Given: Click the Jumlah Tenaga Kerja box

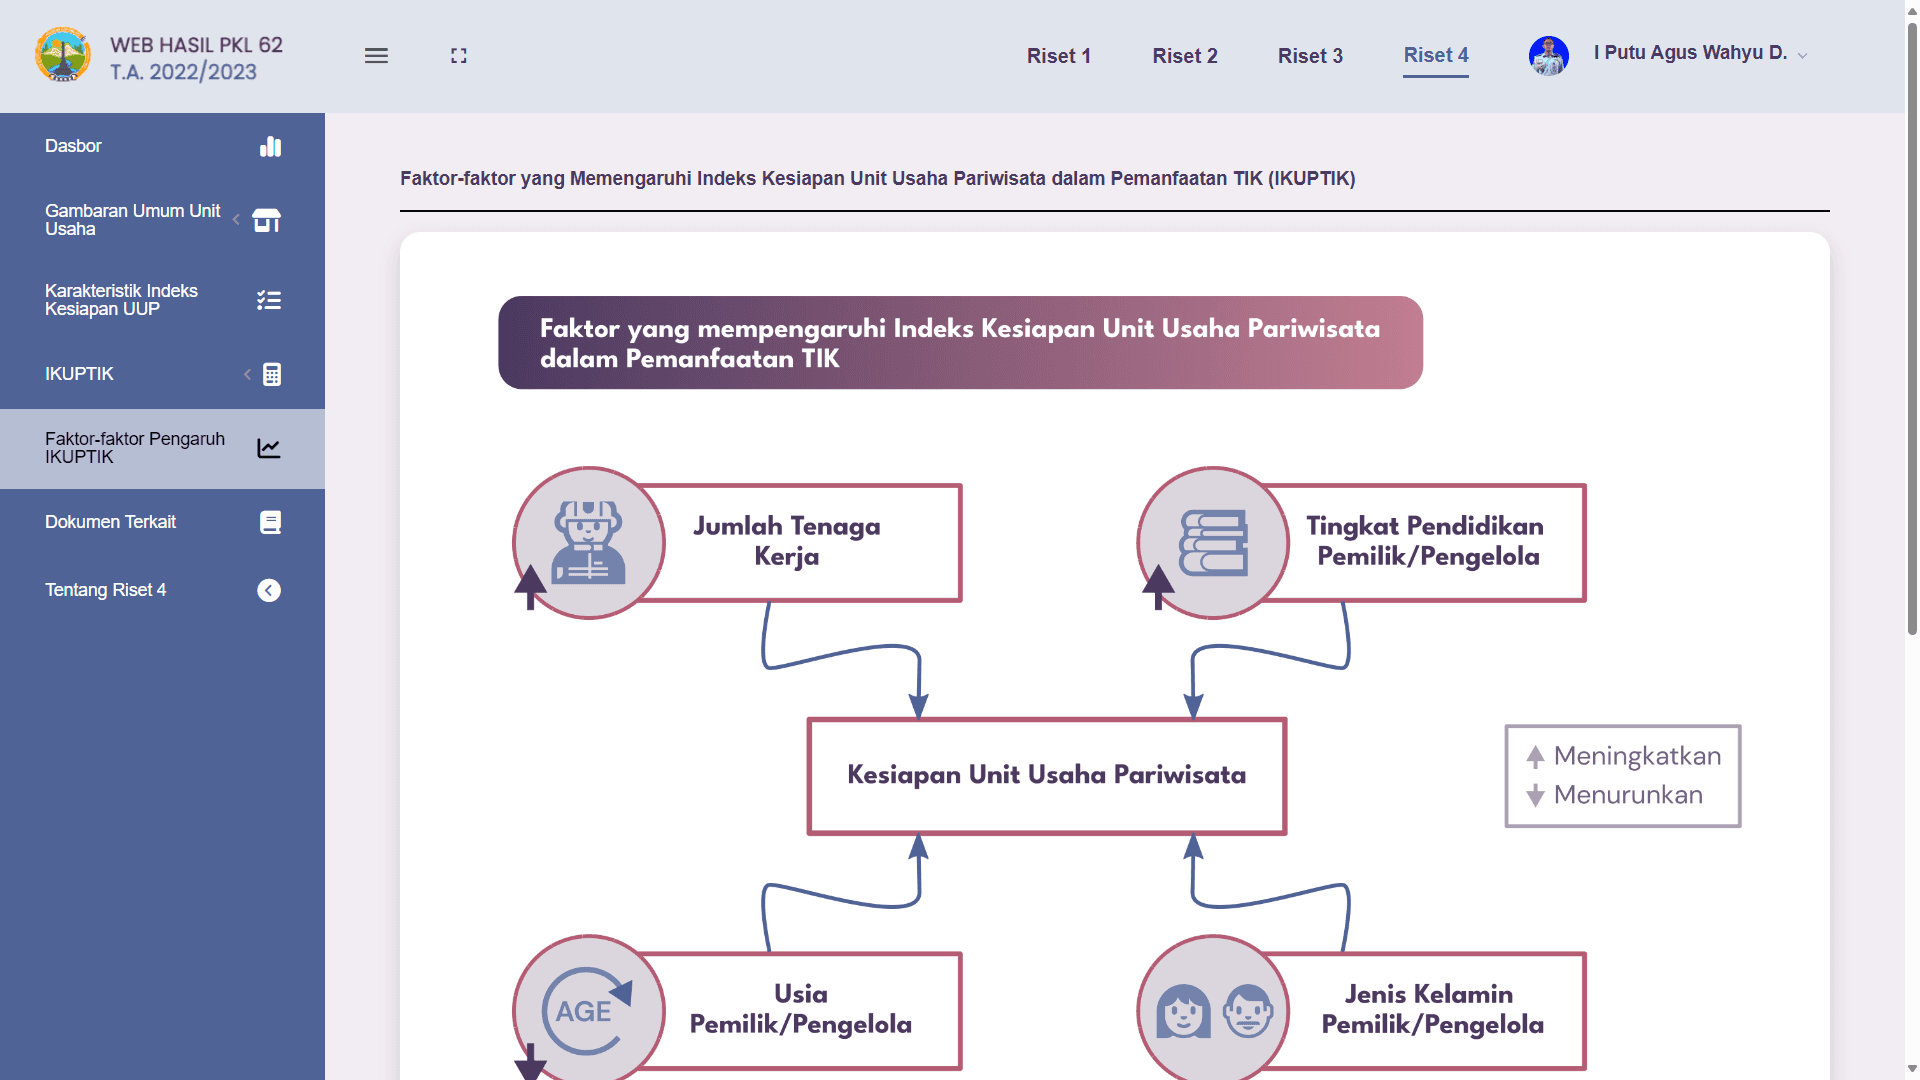Looking at the screenshot, I should (x=800, y=542).
